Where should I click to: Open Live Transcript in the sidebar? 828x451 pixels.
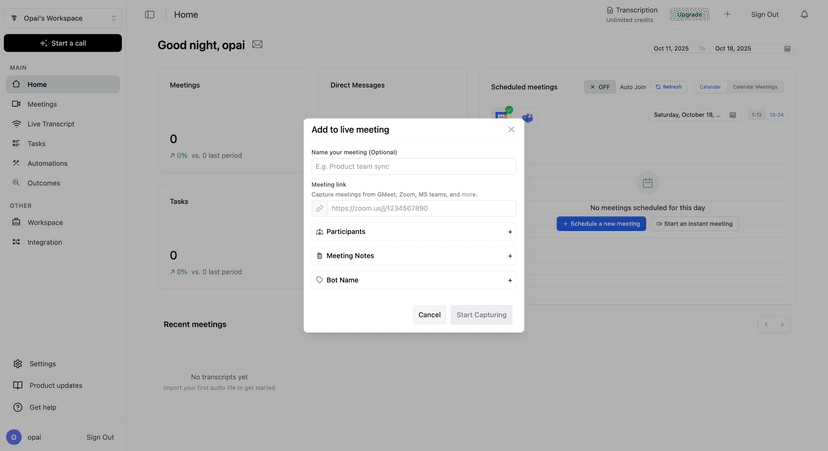(63, 124)
